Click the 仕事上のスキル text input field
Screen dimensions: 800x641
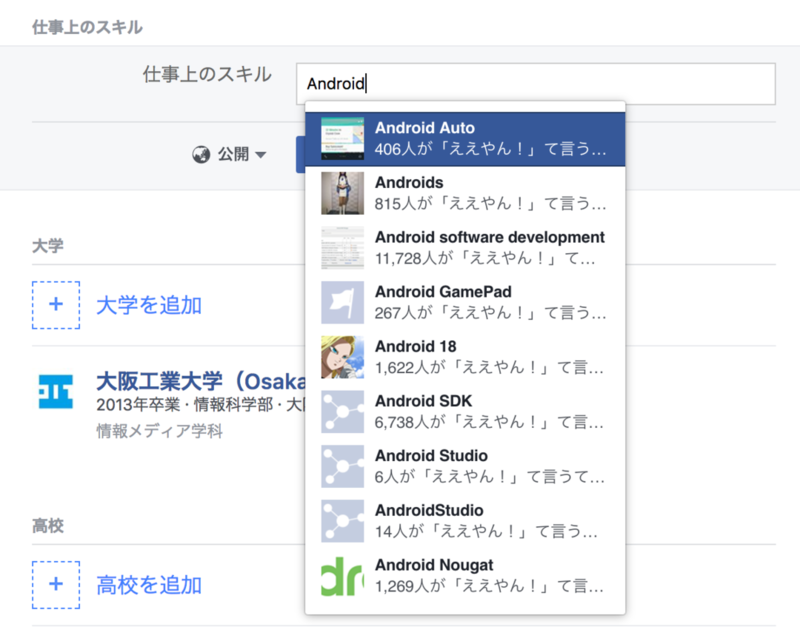point(536,84)
